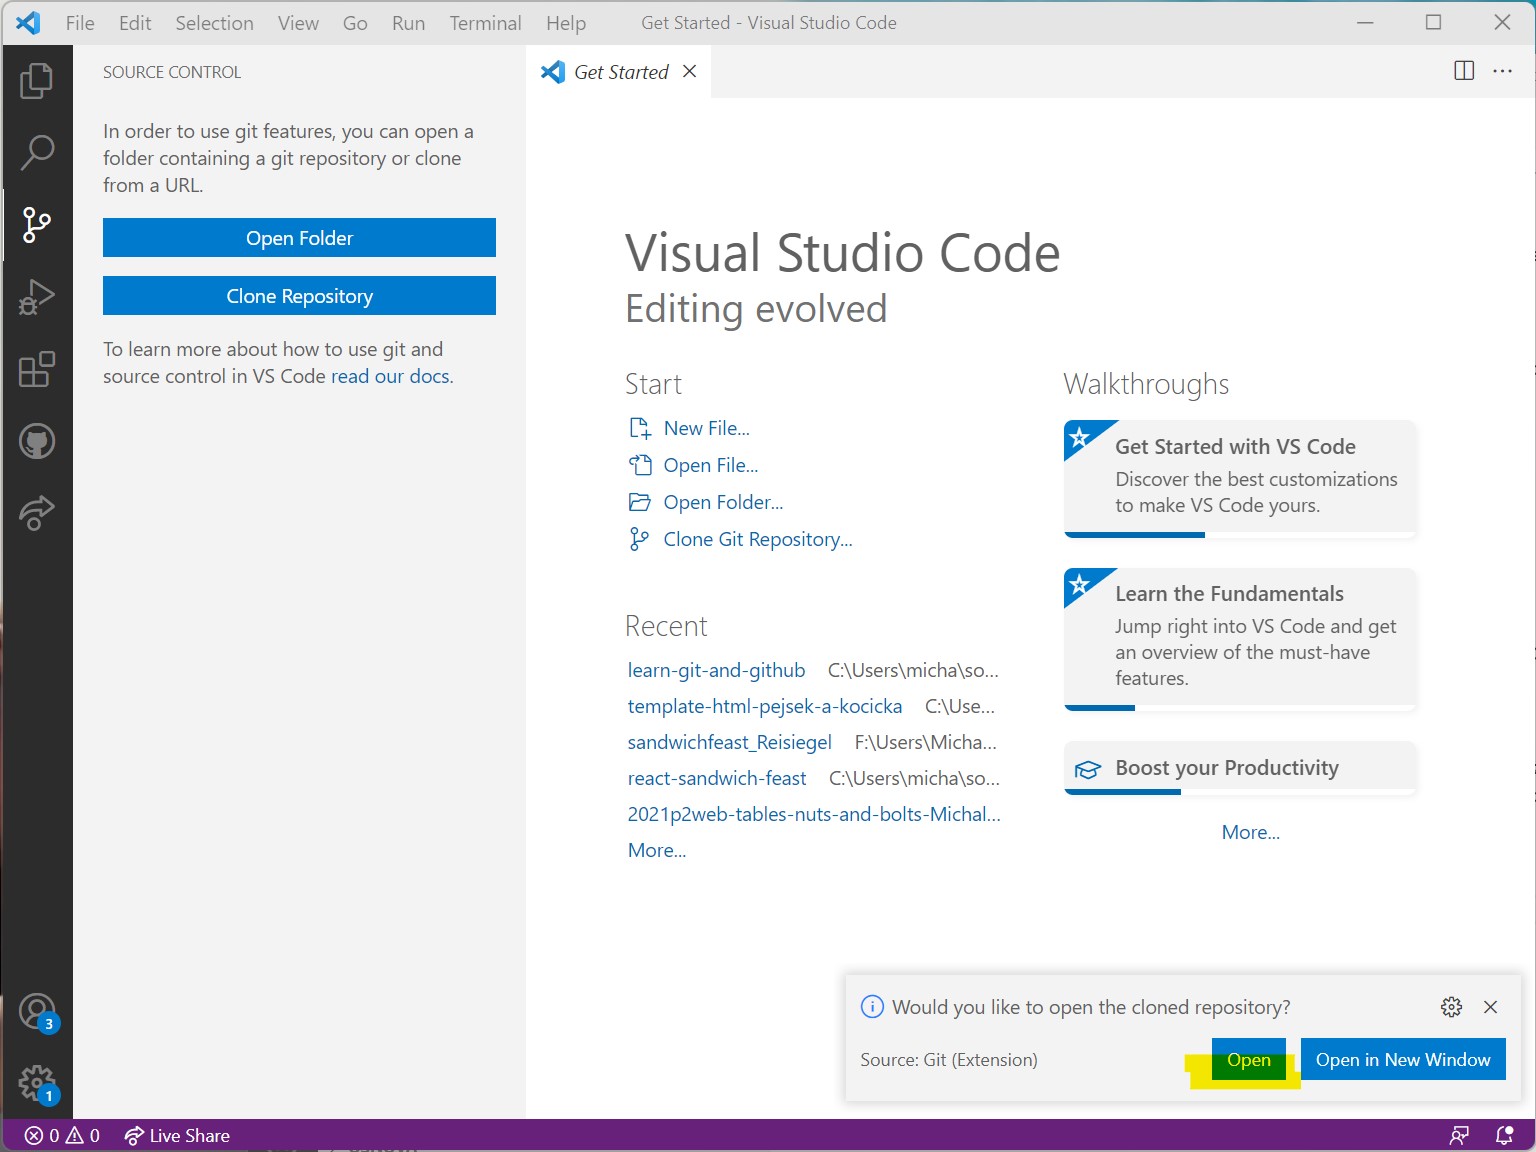The image size is (1536, 1152).
Task: Open the Edit menu
Action: [135, 23]
